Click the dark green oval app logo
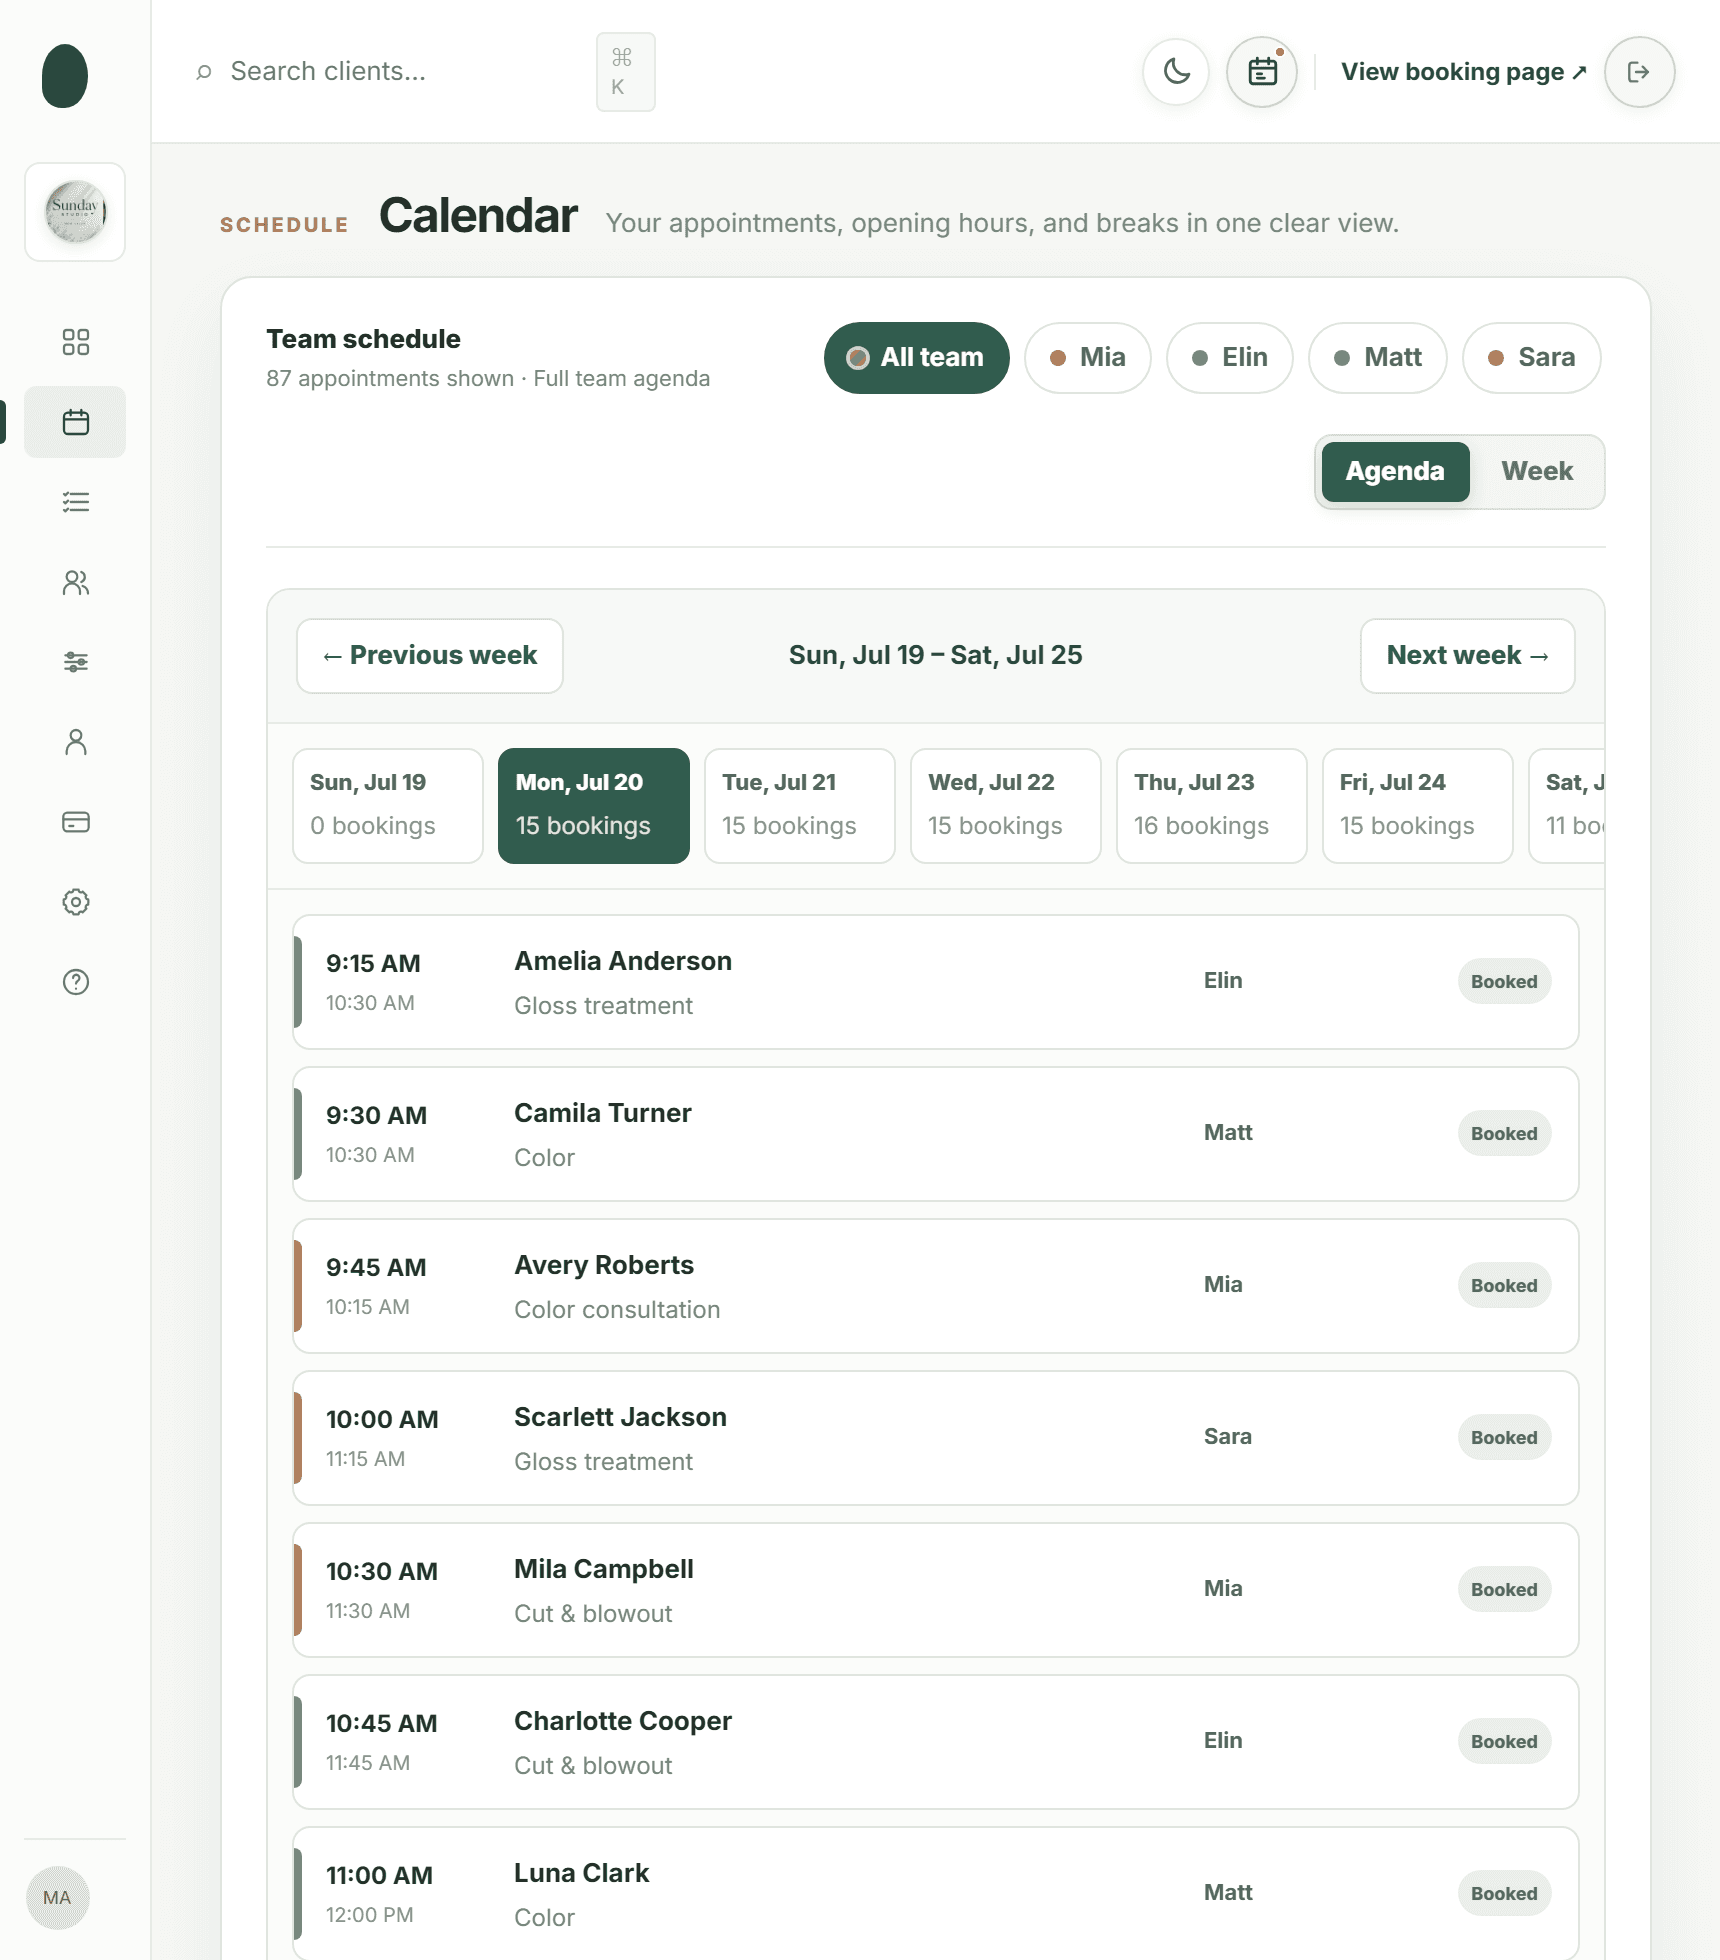The image size is (1720, 1960). pyautogui.click(x=65, y=76)
